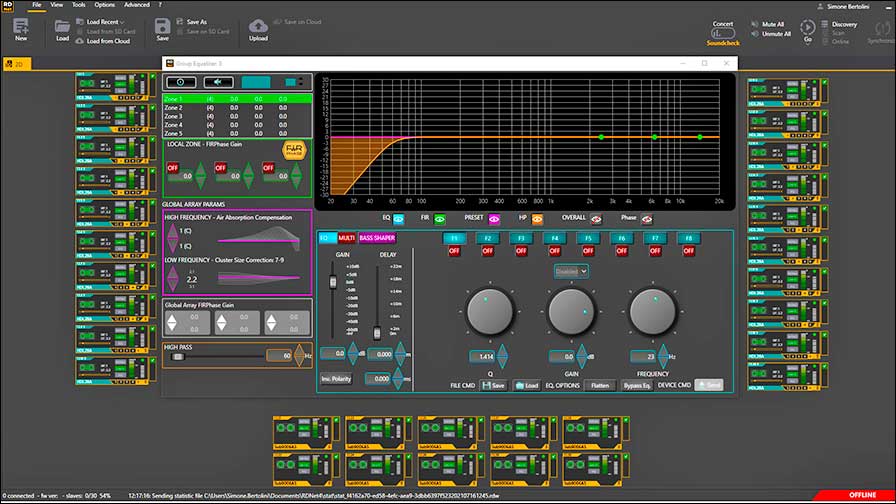The image size is (896, 504).
Task: Select Zone 3 row in zone list
Action: coord(237,116)
